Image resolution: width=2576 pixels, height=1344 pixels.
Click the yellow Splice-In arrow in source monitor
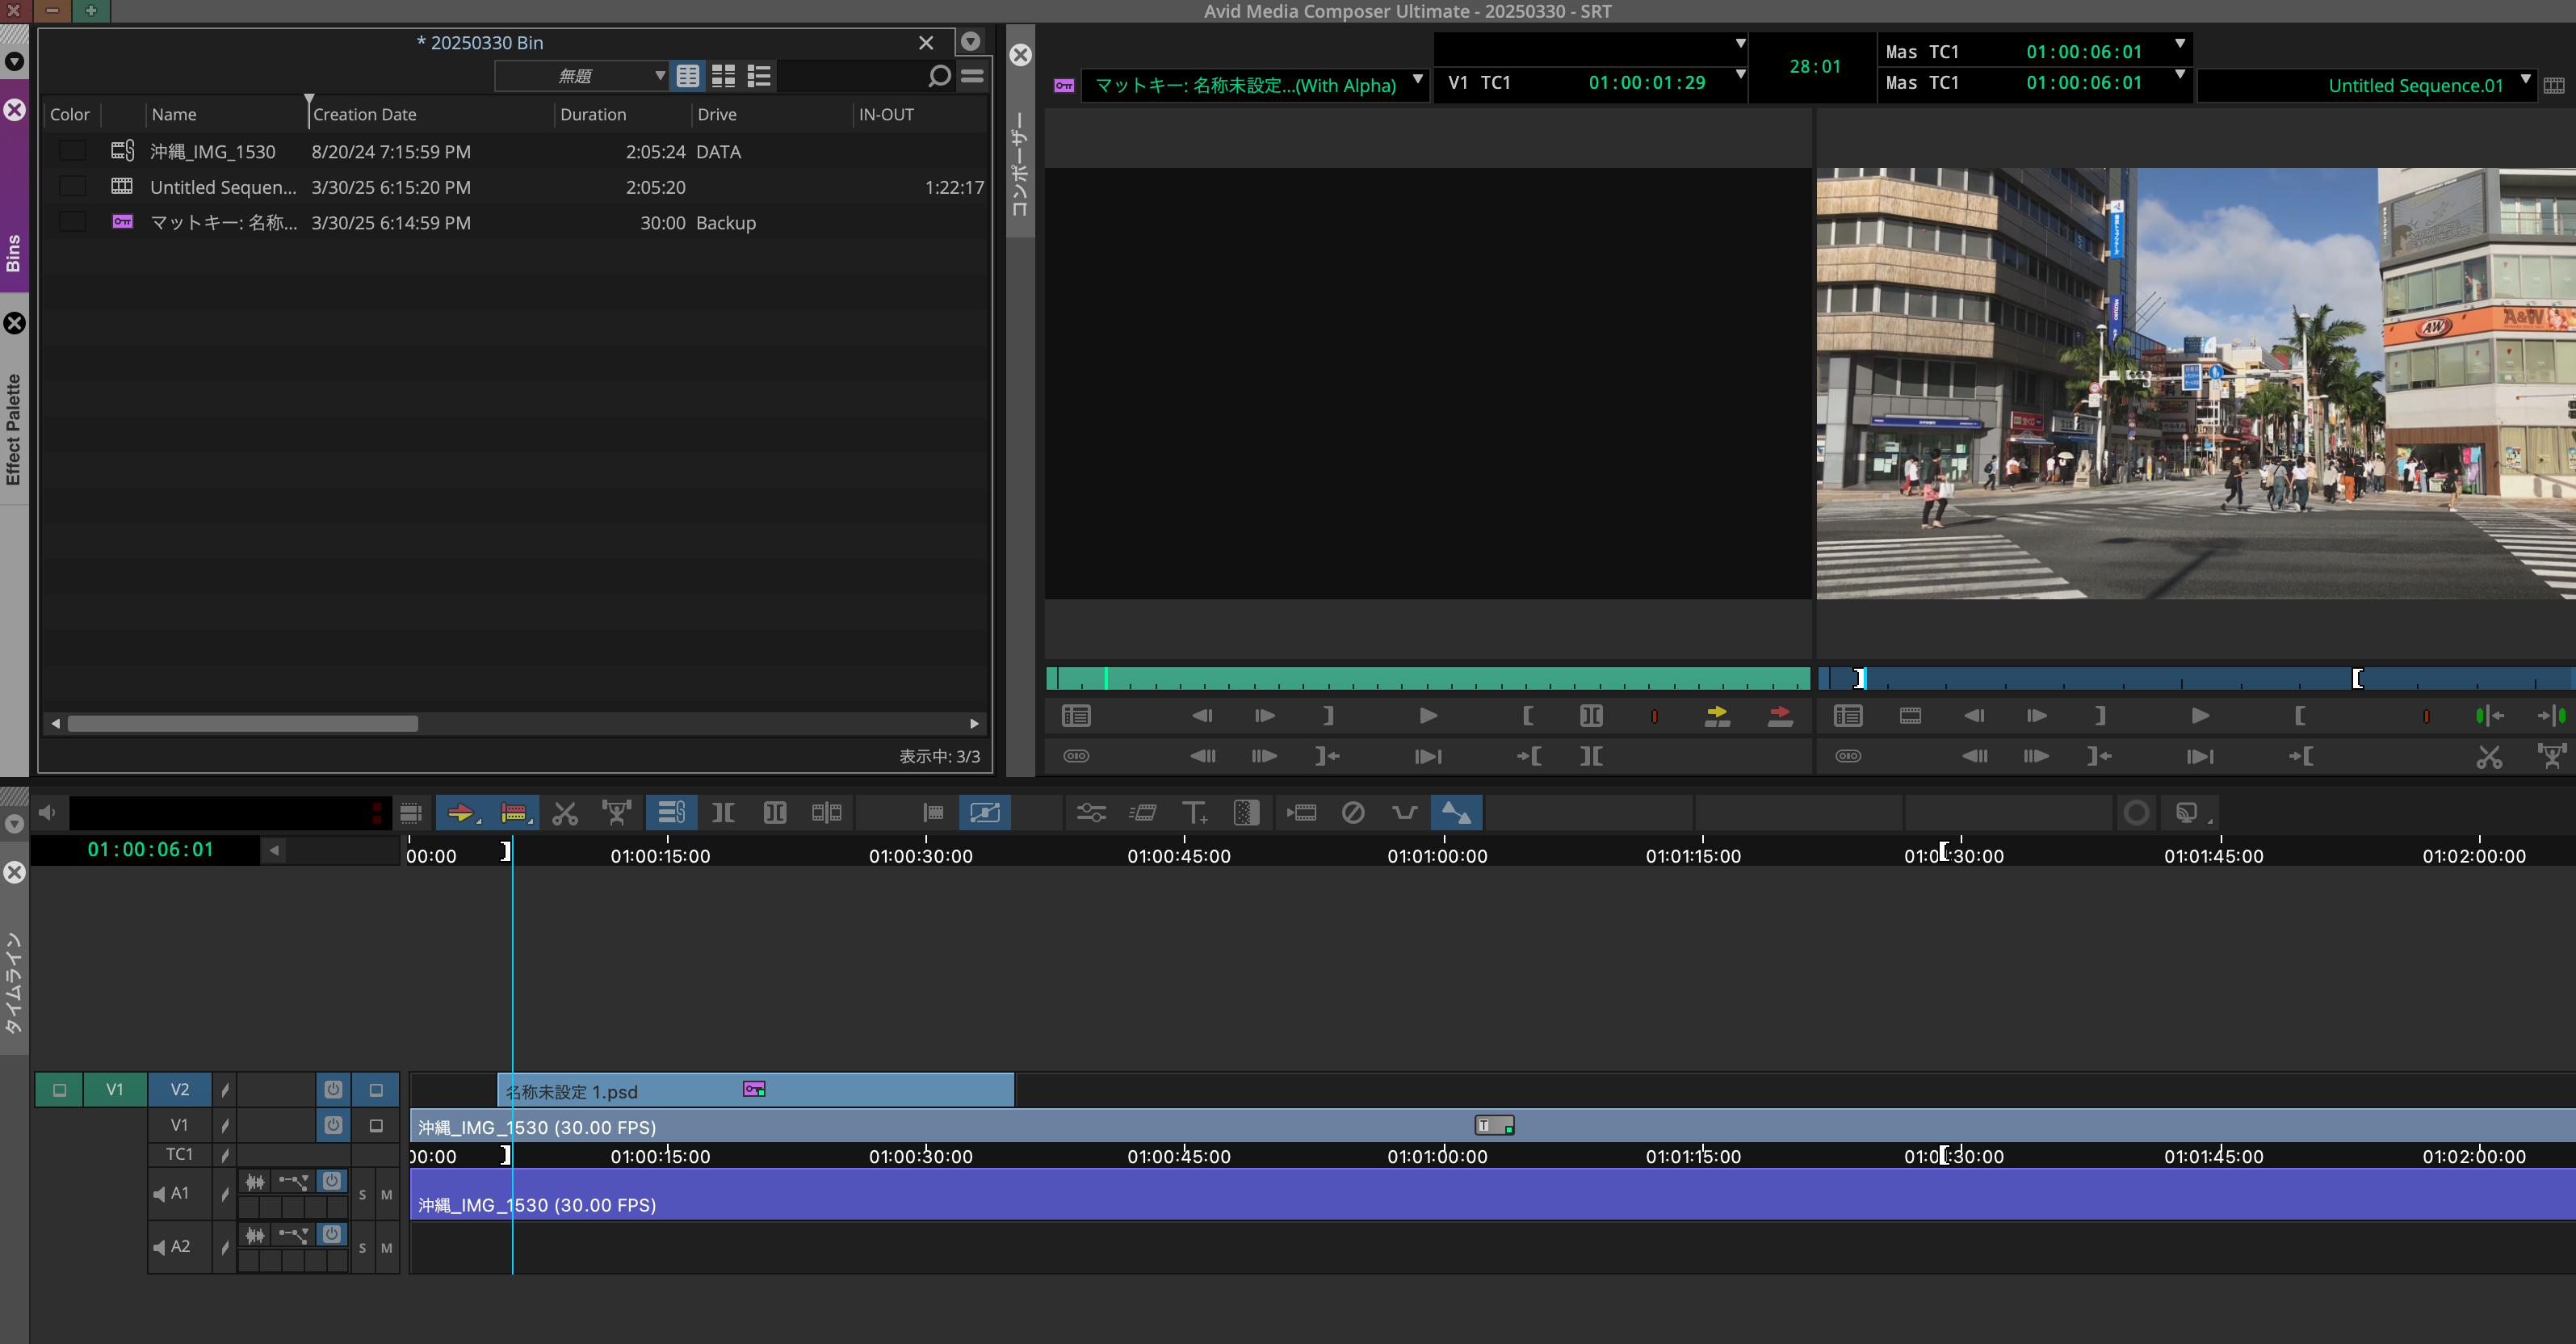click(x=1717, y=715)
